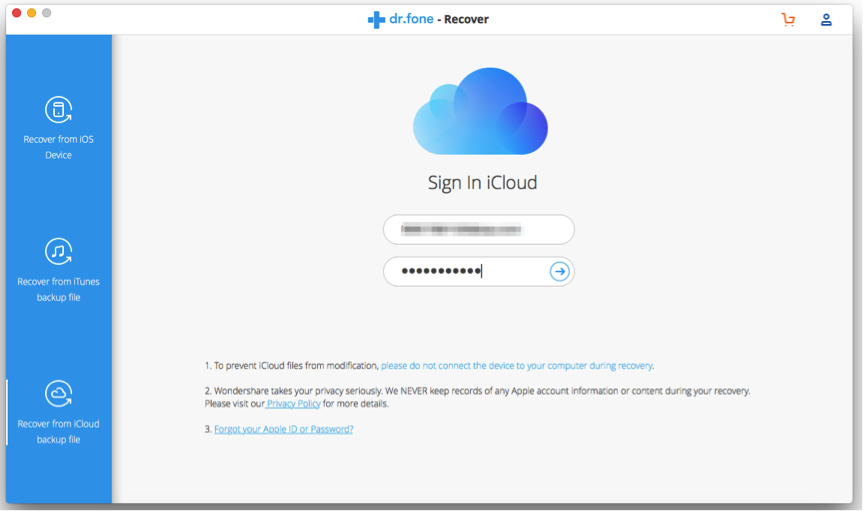Select Recover from iTunes backup icon
863x511 pixels.
[58, 252]
